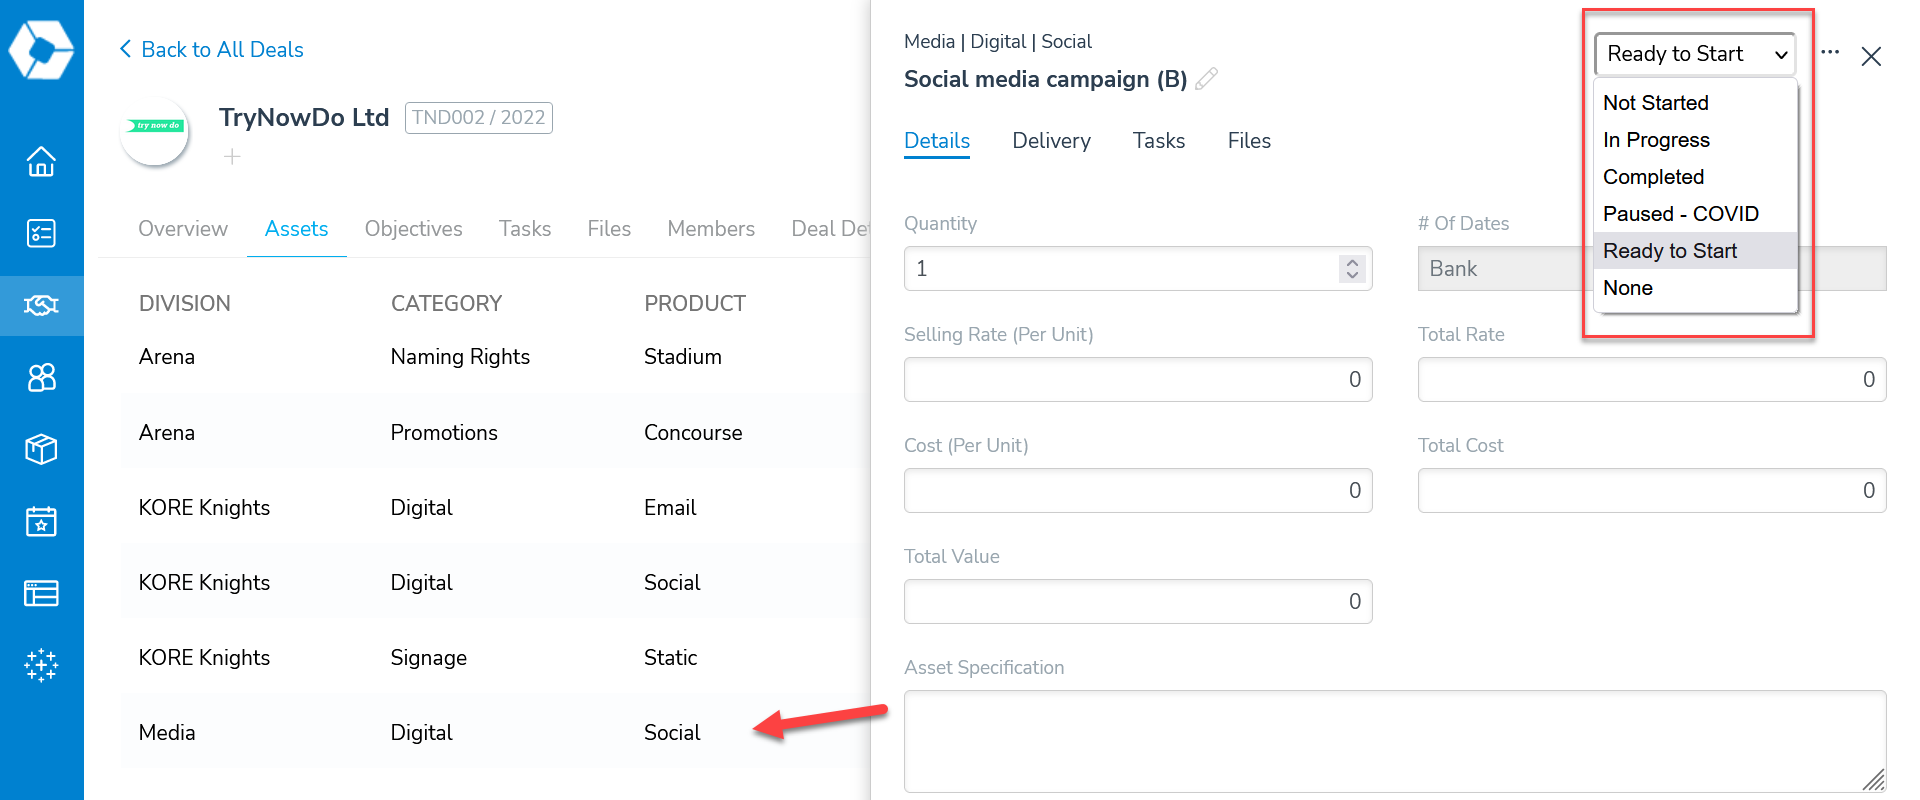Click the TND002 / 2022 deal number badge

point(479,118)
